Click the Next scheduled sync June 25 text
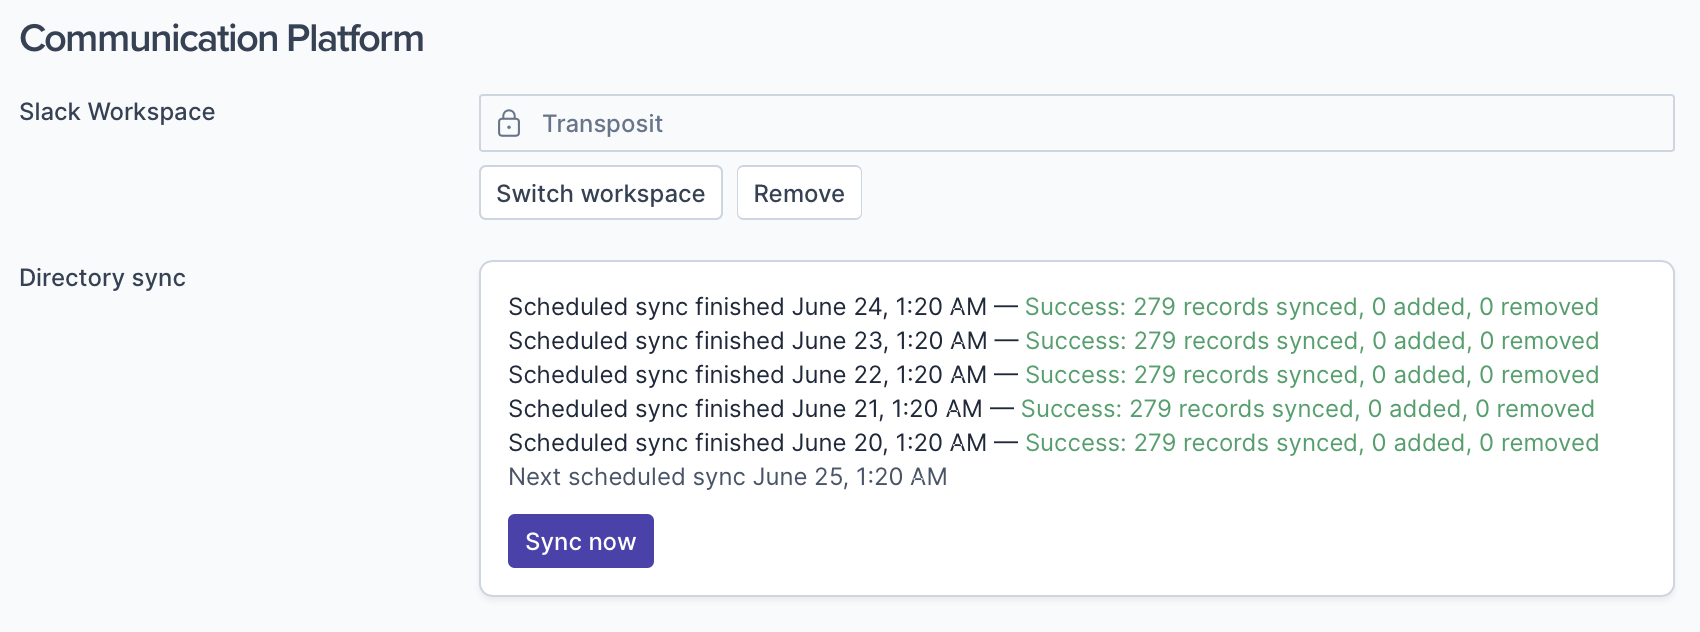The height and width of the screenshot is (632, 1700). click(x=727, y=477)
